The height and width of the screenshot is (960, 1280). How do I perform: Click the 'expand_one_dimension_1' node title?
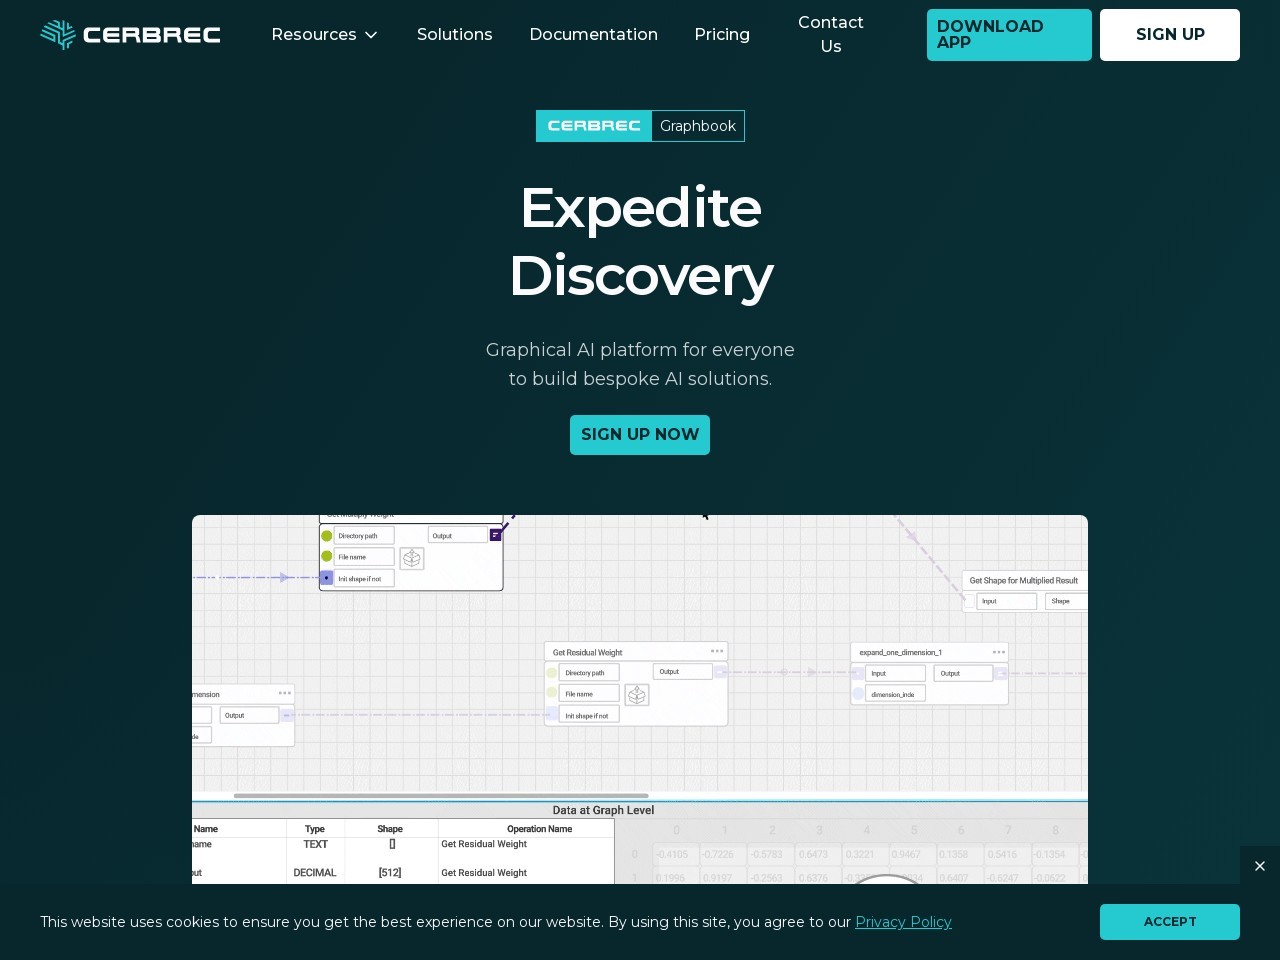(900, 652)
